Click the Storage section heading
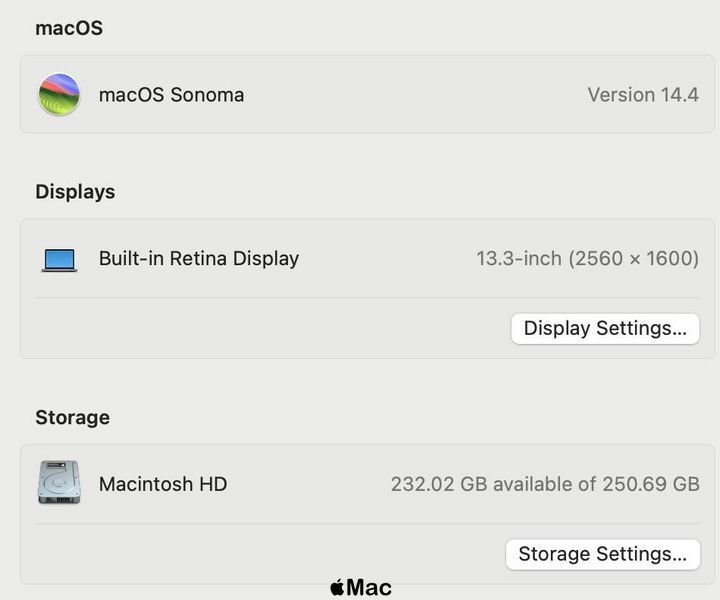Image resolution: width=720 pixels, height=600 pixels. pyautogui.click(x=73, y=417)
